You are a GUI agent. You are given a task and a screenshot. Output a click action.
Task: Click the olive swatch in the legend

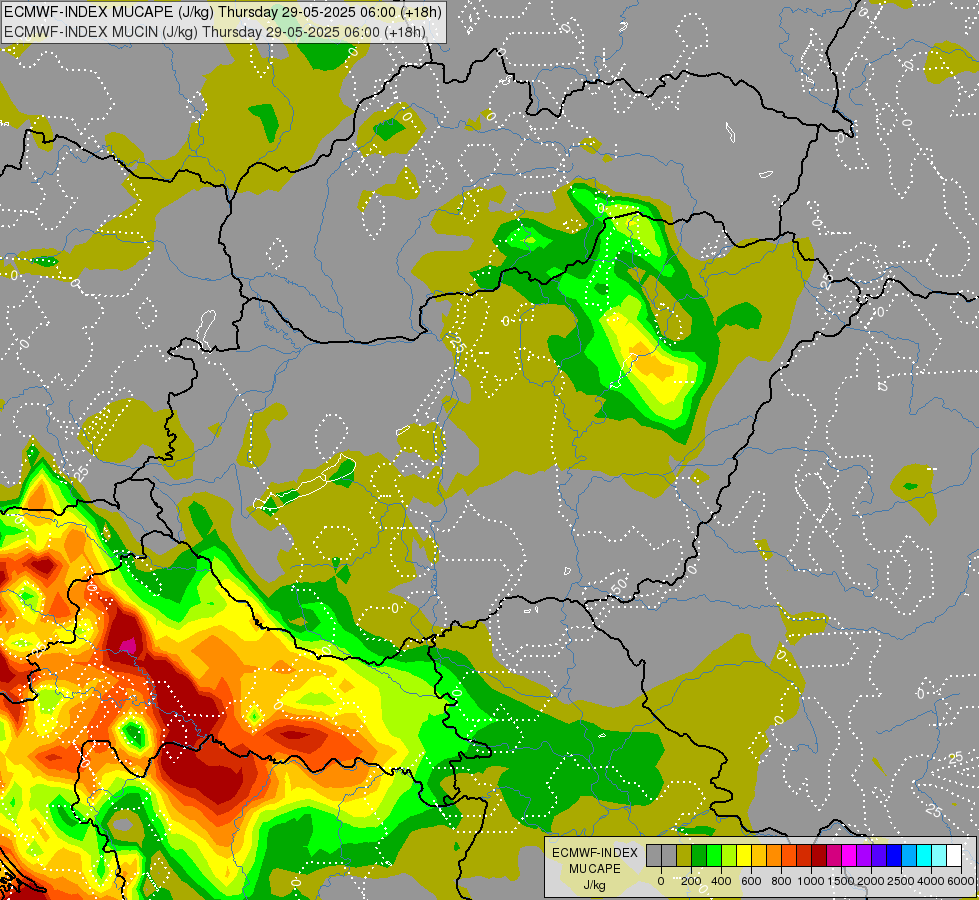pos(684,855)
